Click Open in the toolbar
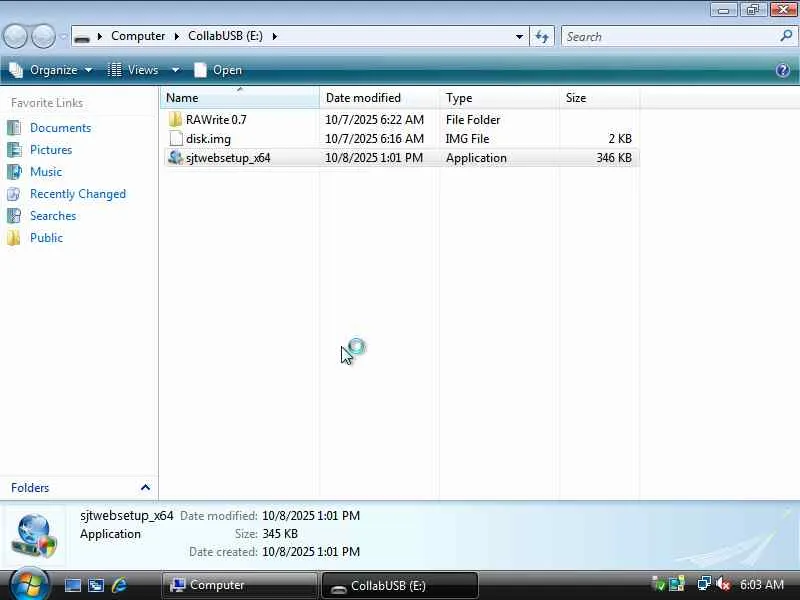Screen dimensions: 800x600 [218, 70]
